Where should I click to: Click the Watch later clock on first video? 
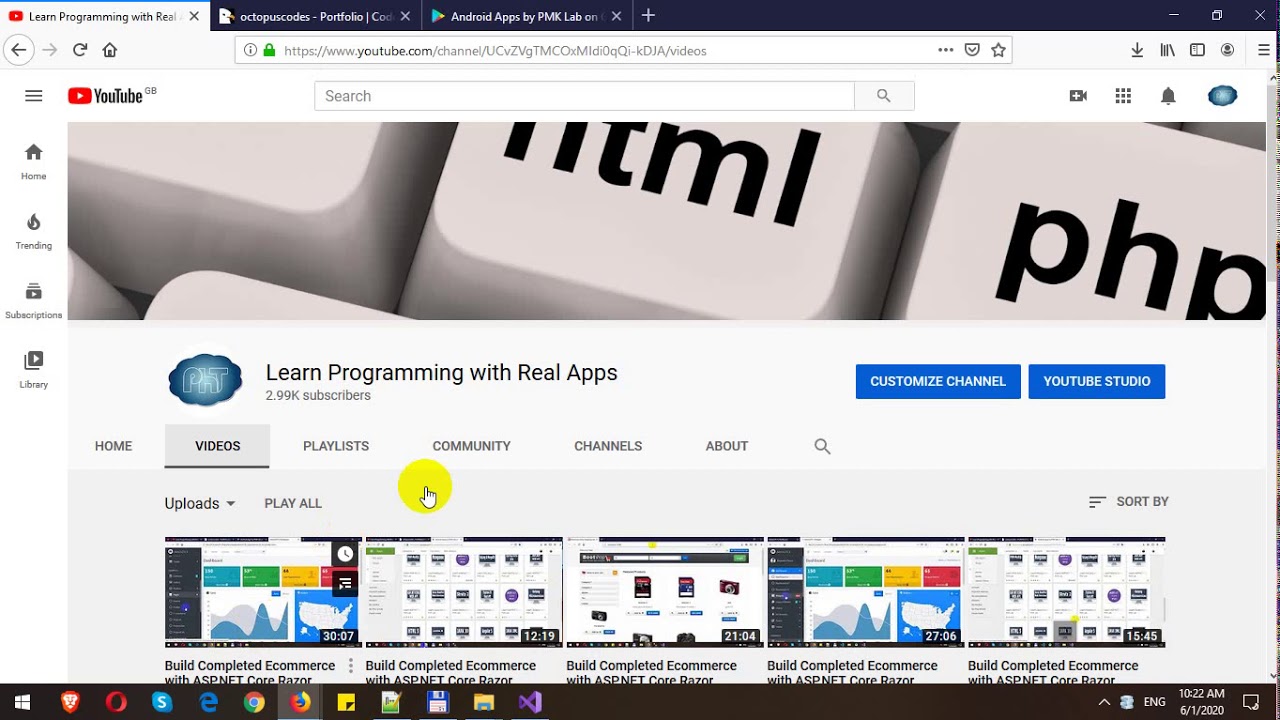coord(345,553)
